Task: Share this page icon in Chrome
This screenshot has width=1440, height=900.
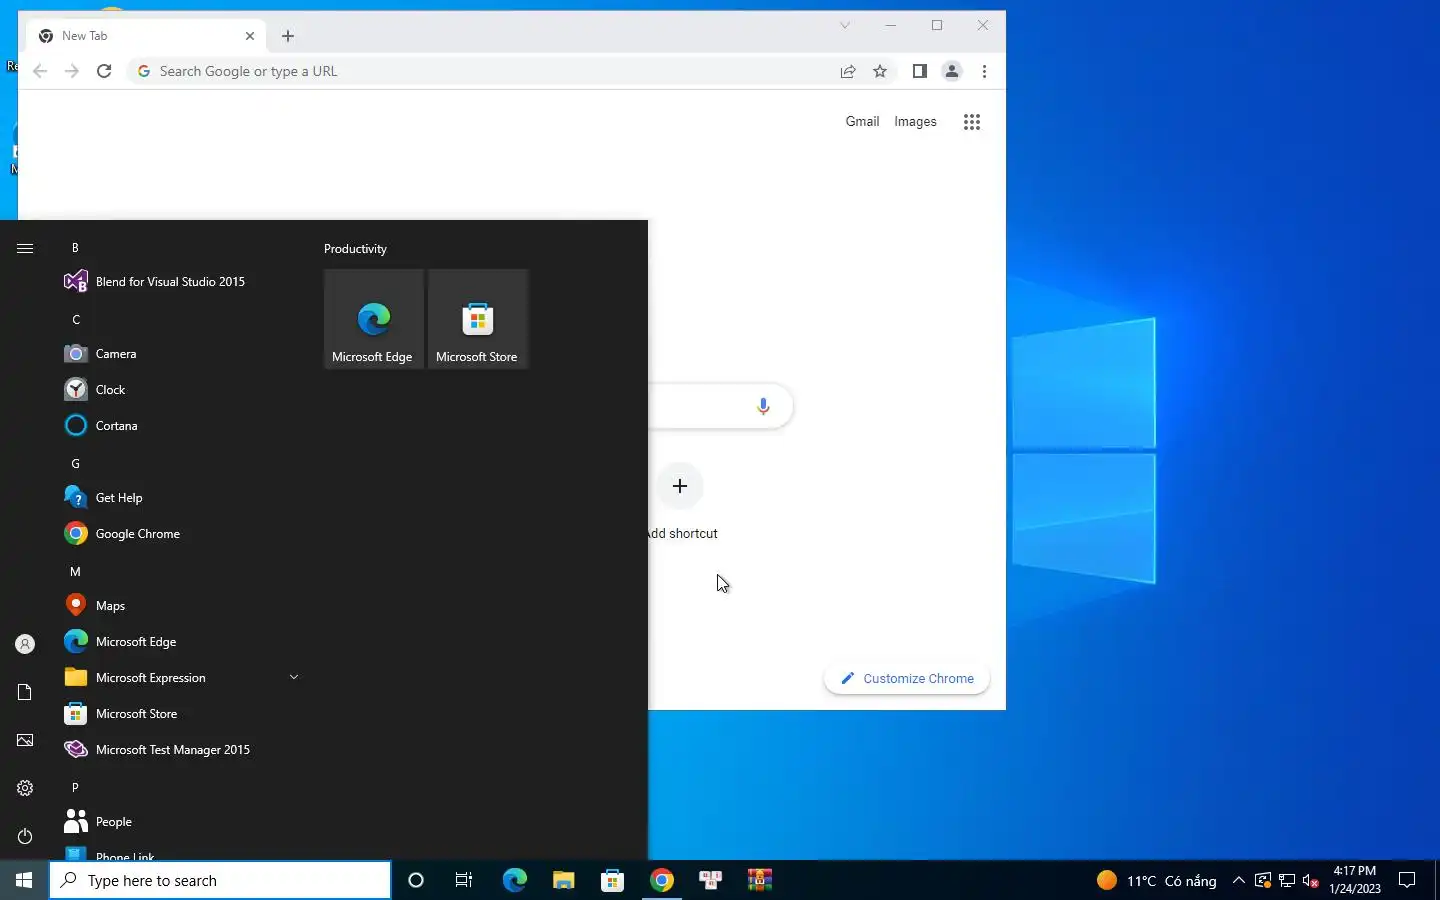Action: [x=848, y=71]
